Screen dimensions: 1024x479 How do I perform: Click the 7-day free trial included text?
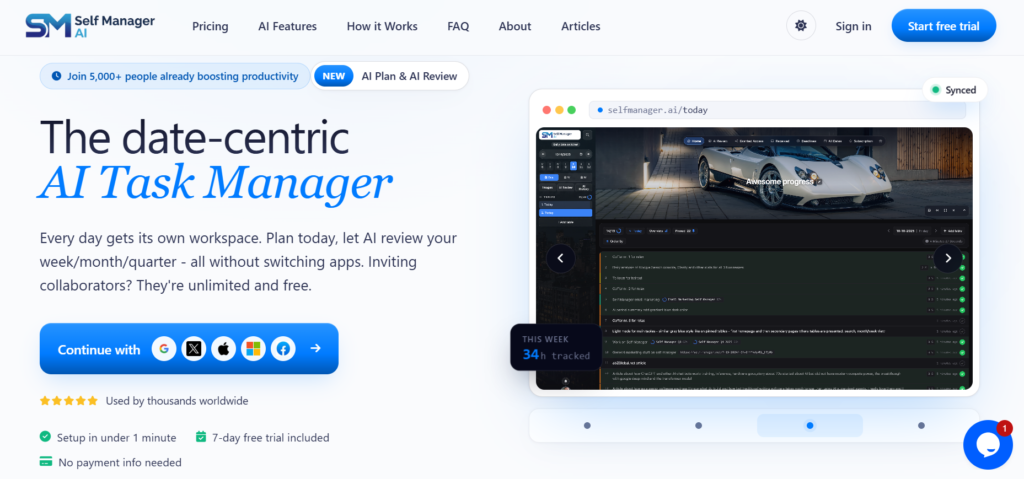tap(270, 438)
